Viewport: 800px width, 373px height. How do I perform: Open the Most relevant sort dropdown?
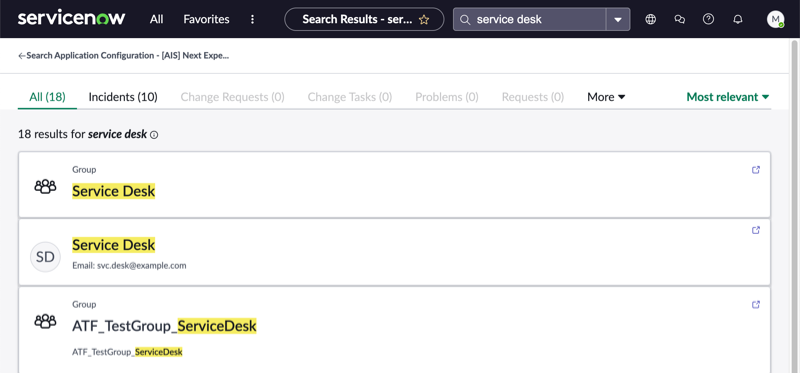(728, 97)
